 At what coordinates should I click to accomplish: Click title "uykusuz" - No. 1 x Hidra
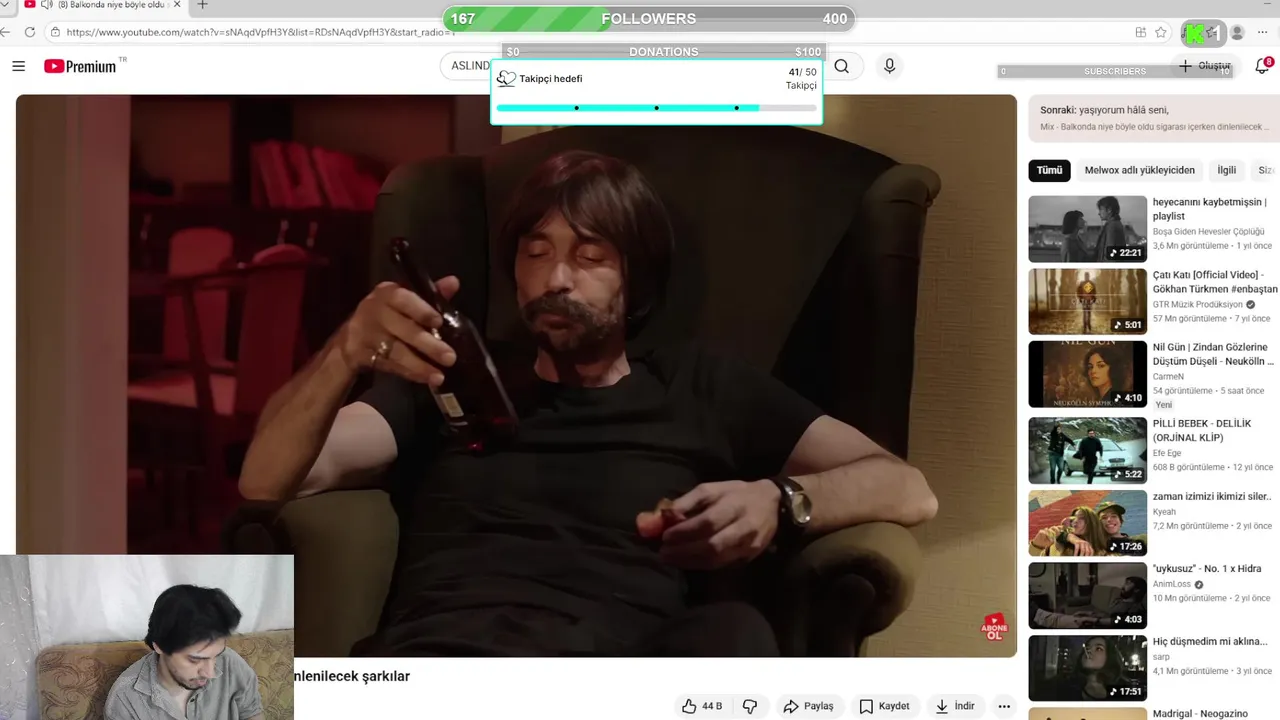(1207, 569)
